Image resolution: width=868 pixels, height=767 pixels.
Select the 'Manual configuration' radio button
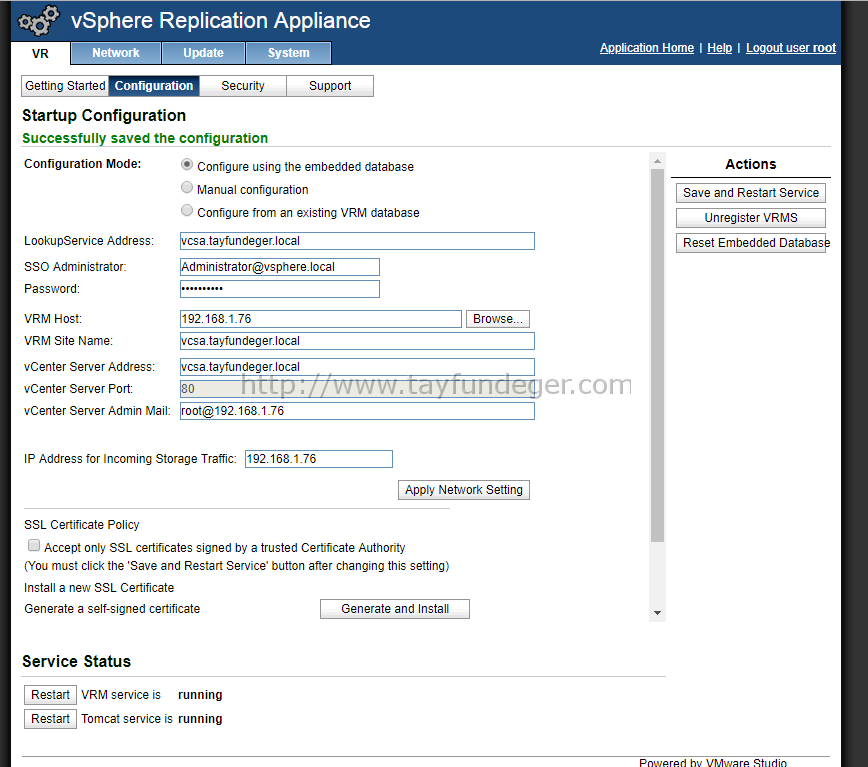187,188
